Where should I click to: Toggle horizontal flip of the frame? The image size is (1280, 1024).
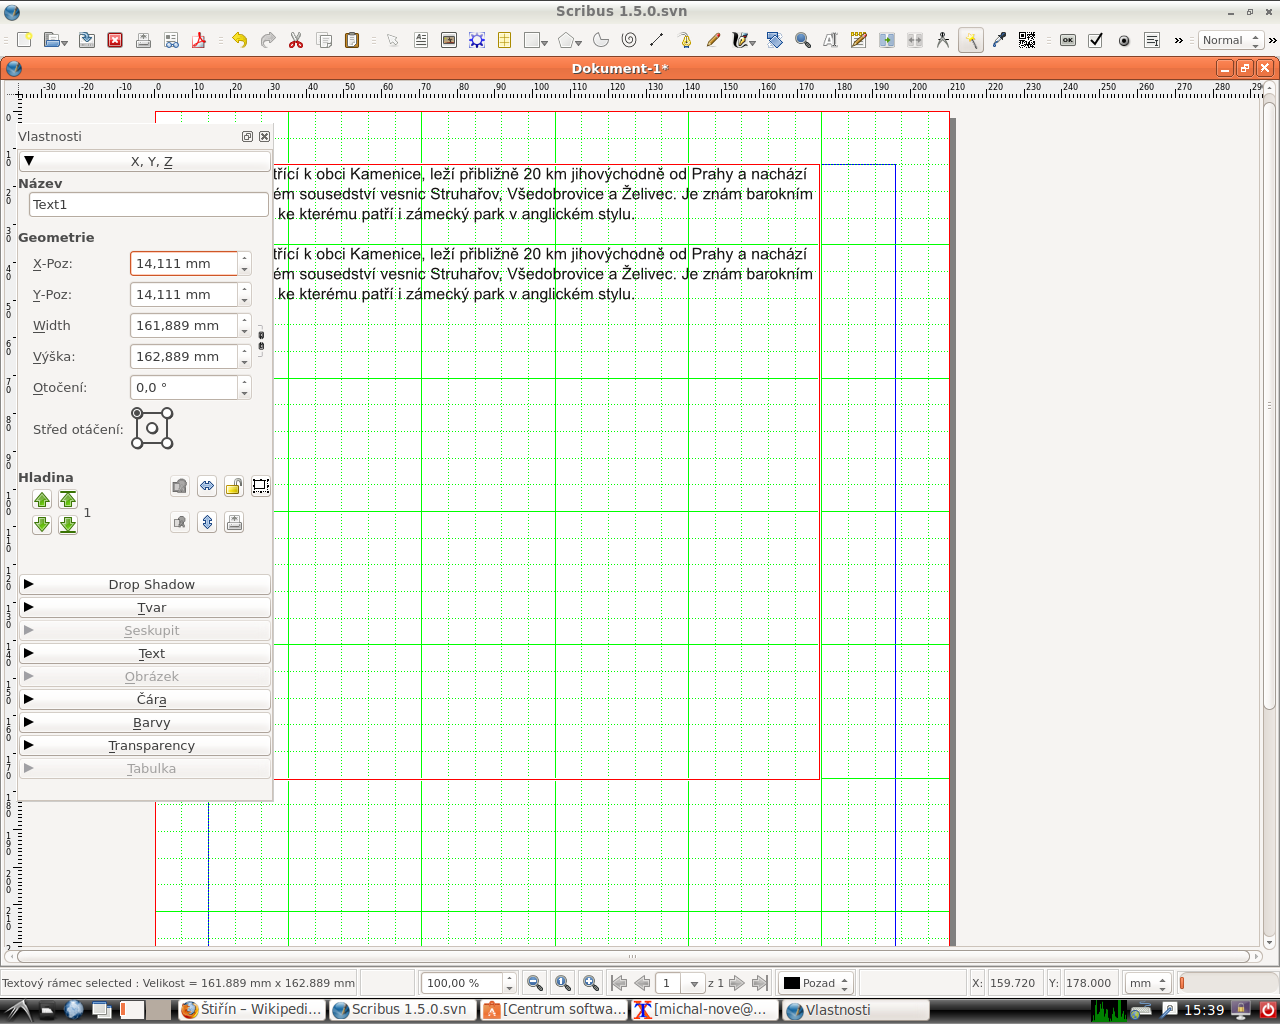207,485
